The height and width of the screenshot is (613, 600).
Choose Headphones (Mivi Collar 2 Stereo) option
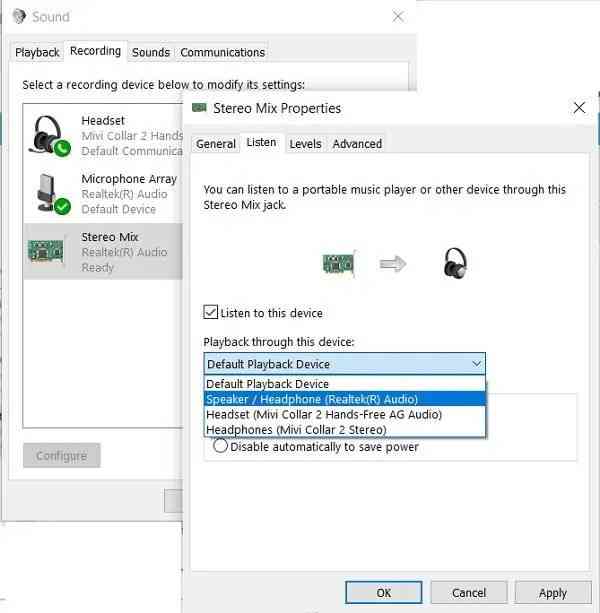(344, 429)
